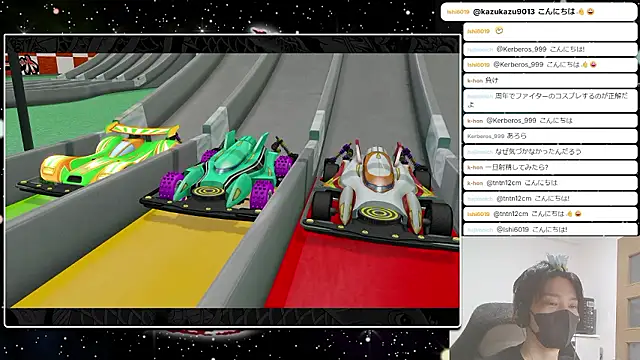The height and width of the screenshot is (360, 640).
Task: Click k-hon's @Kerberos_999 こんにちは message
Action: click(x=550, y=121)
